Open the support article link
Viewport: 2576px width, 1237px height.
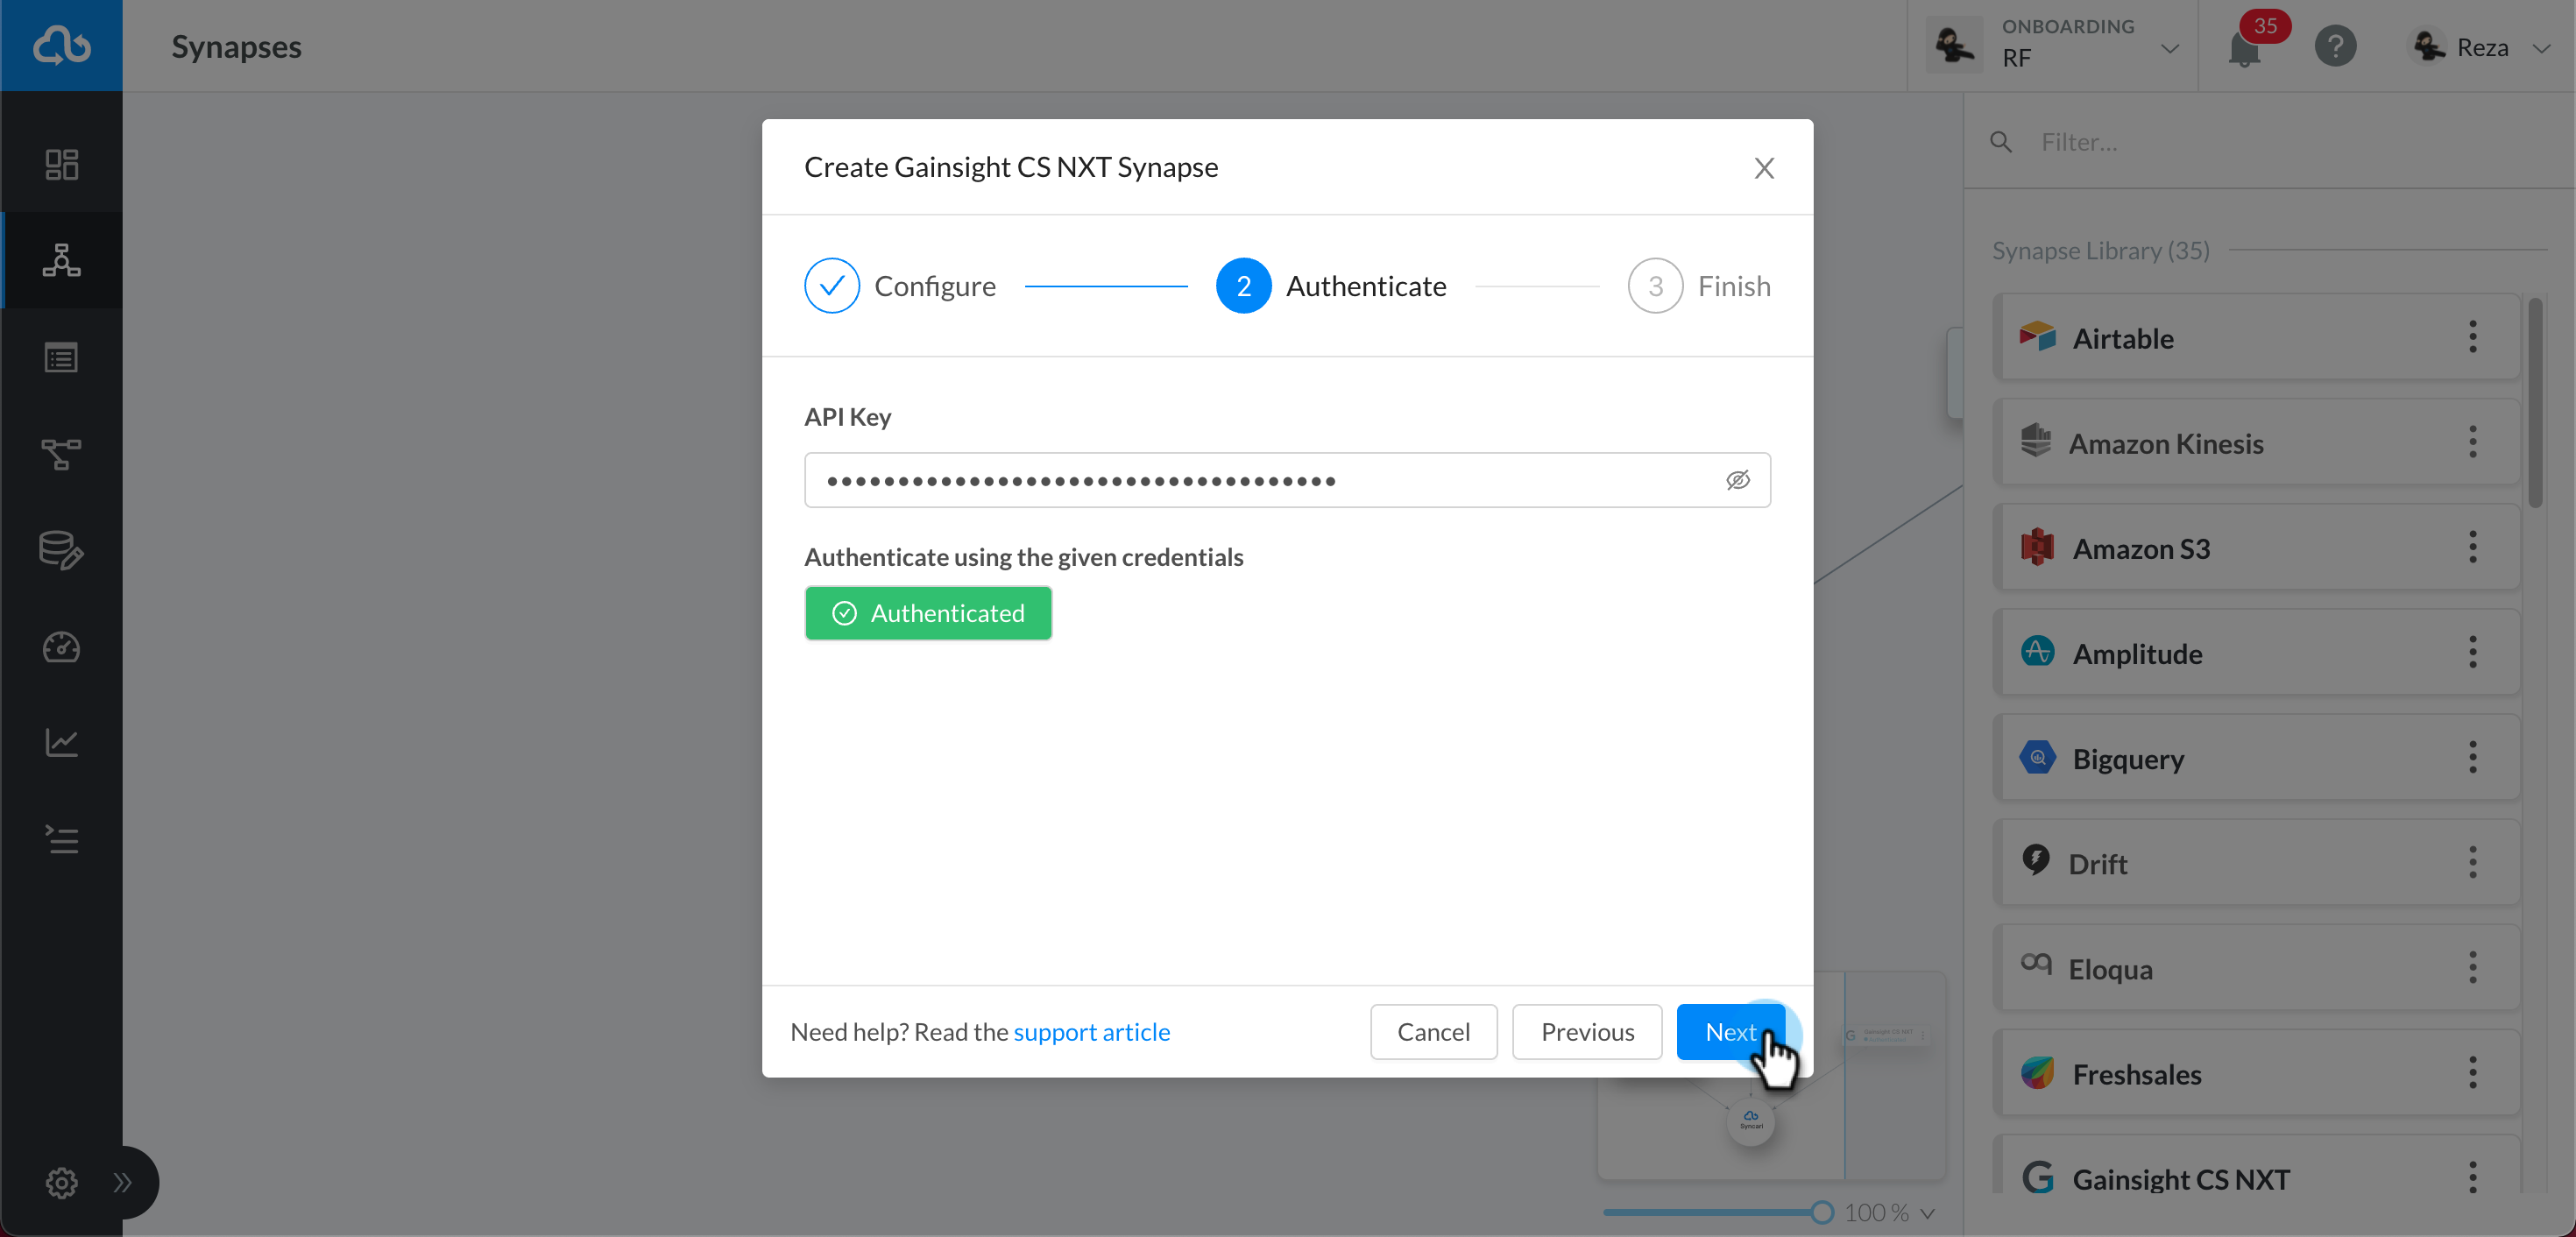pos(1091,1032)
